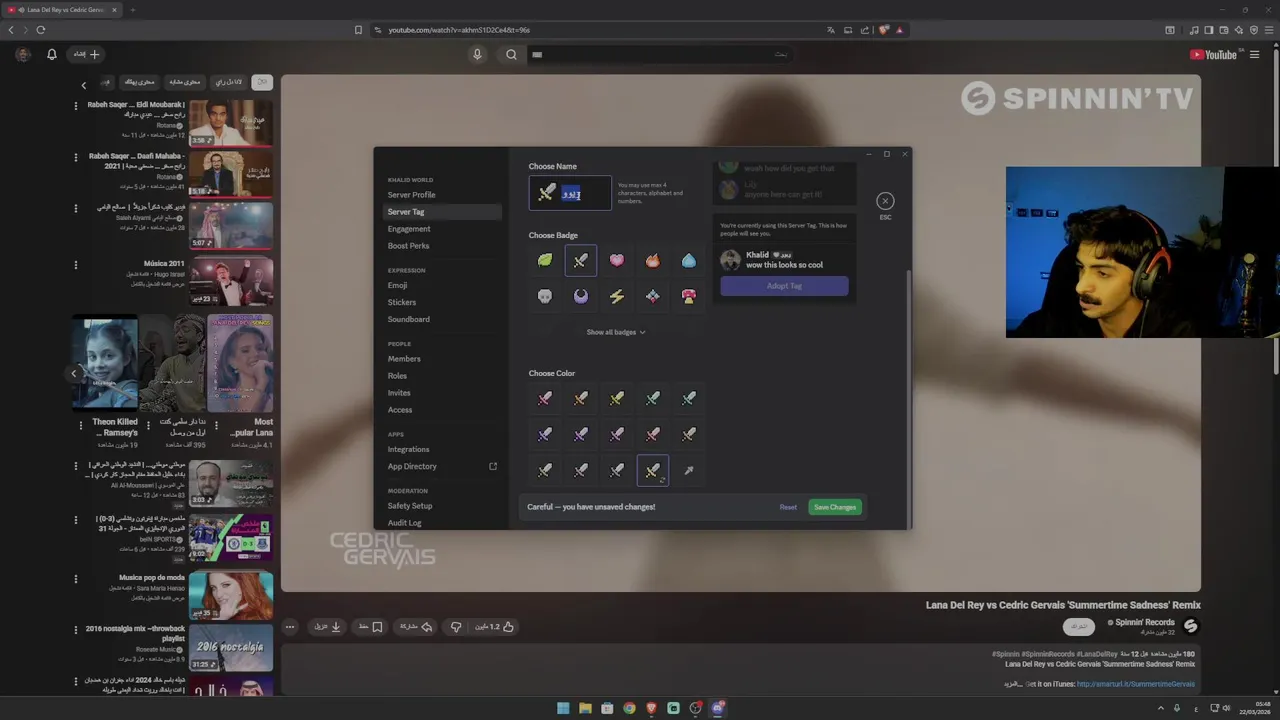Open Google Chrome from the taskbar

[x=629, y=708]
